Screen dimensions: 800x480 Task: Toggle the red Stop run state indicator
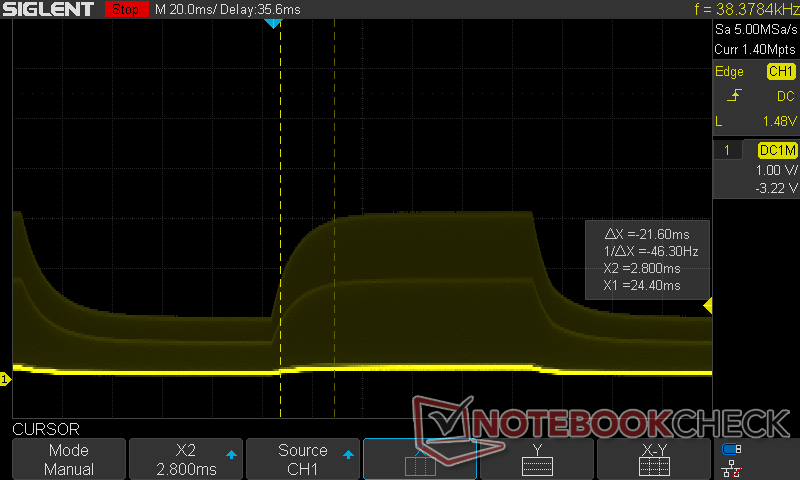point(123,9)
